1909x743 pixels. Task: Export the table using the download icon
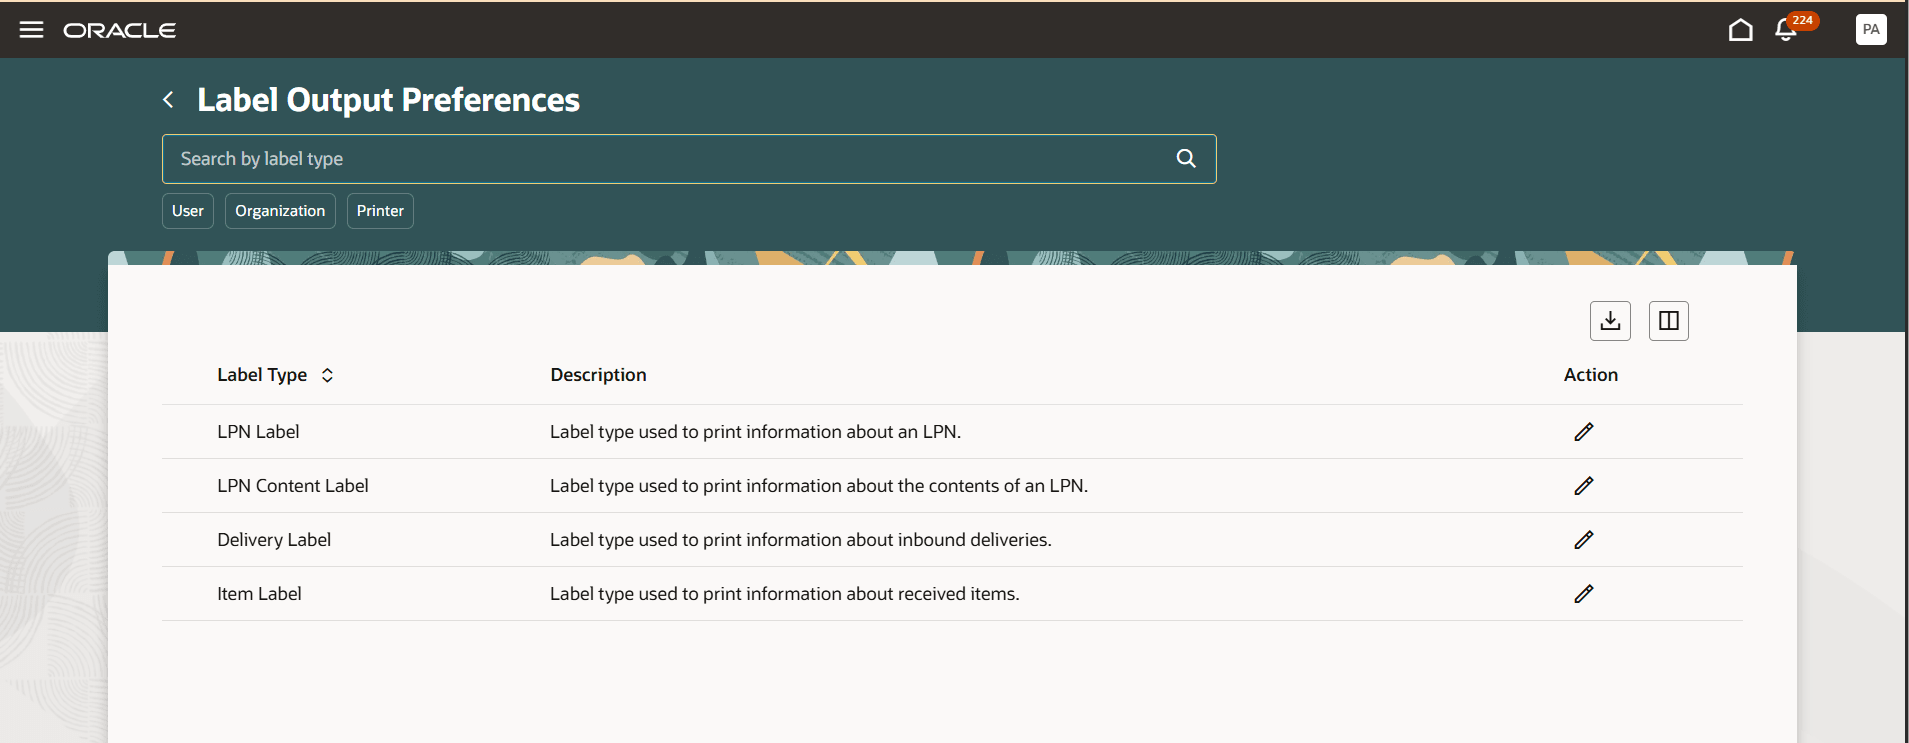(1610, 321)
